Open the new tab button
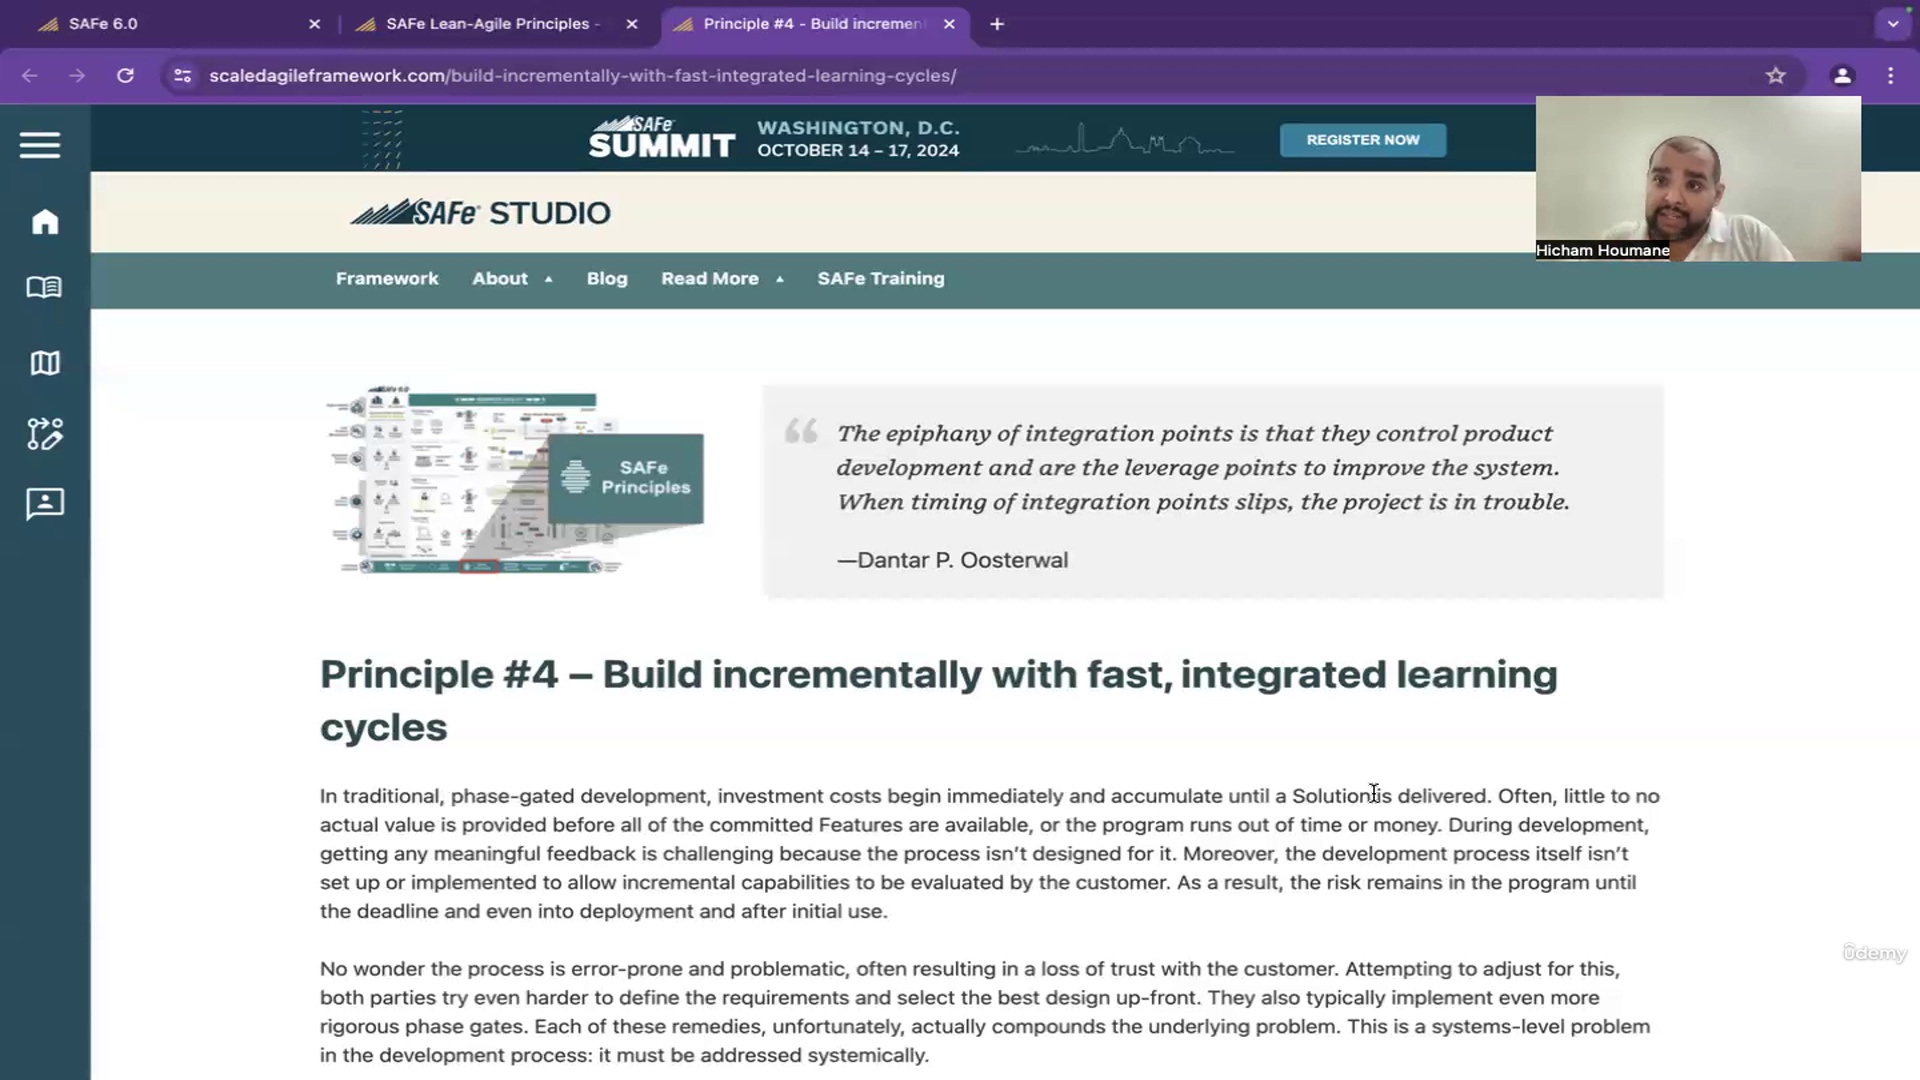Image resolution: width=1920 pixels, height=1080 pixels. coord(997,24)
